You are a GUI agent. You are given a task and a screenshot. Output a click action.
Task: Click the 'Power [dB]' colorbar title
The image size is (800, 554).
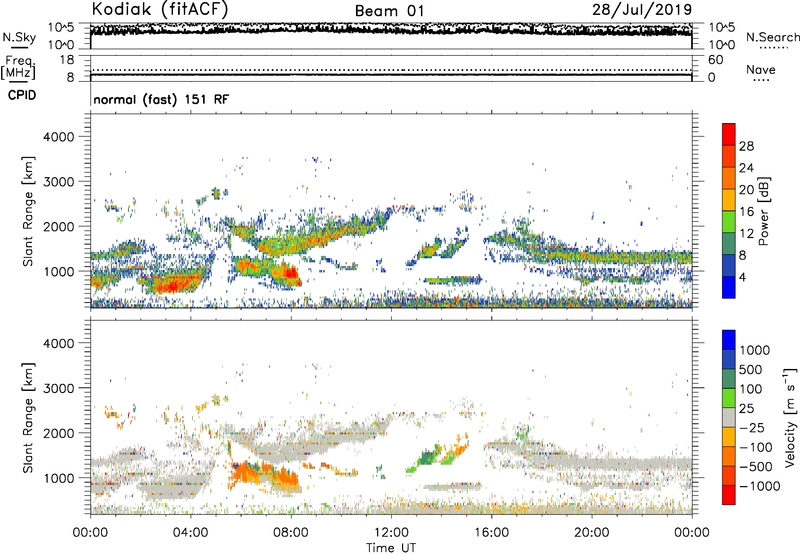(763, 211)
